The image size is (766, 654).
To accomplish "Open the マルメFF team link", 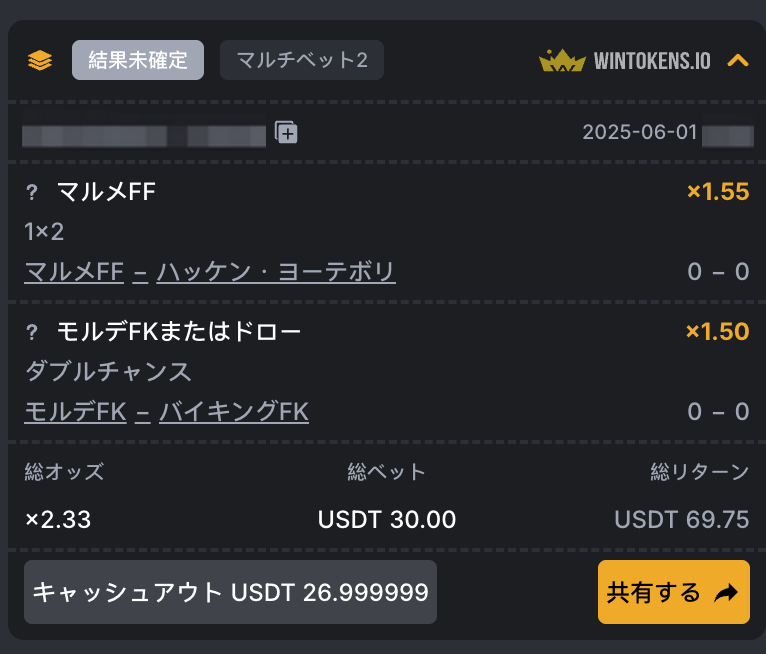I will click(74, 272).
